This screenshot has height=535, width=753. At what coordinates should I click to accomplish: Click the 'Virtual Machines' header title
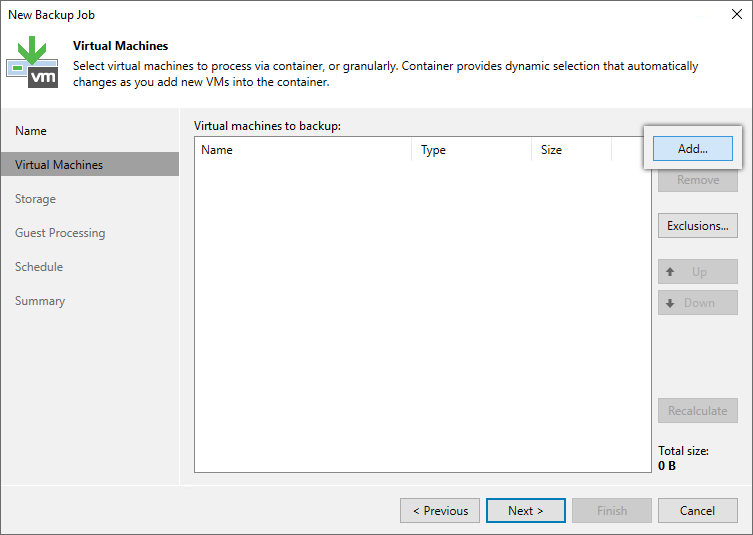(x=121, y=46)
